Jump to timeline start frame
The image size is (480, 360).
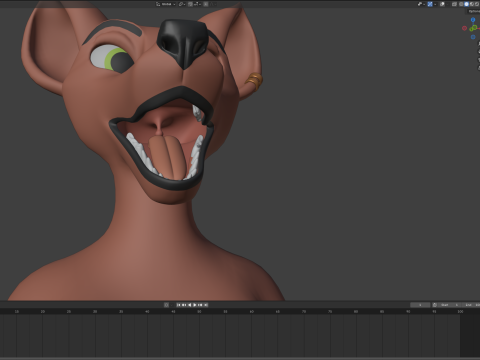pos(178,305)
